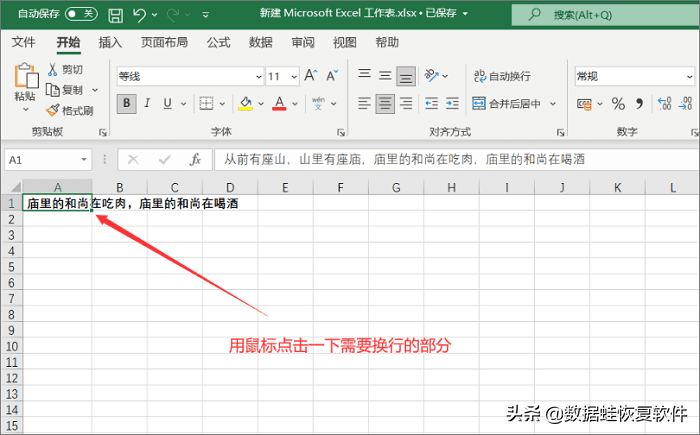Apply yellow fill color bucket

[x=245, y=104]
